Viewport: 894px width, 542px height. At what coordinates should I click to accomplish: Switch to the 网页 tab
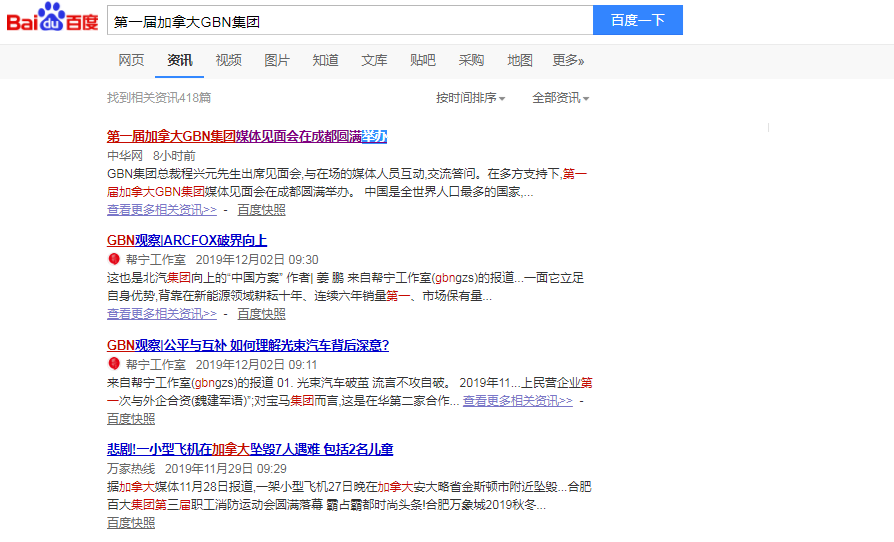click(131, 61)
